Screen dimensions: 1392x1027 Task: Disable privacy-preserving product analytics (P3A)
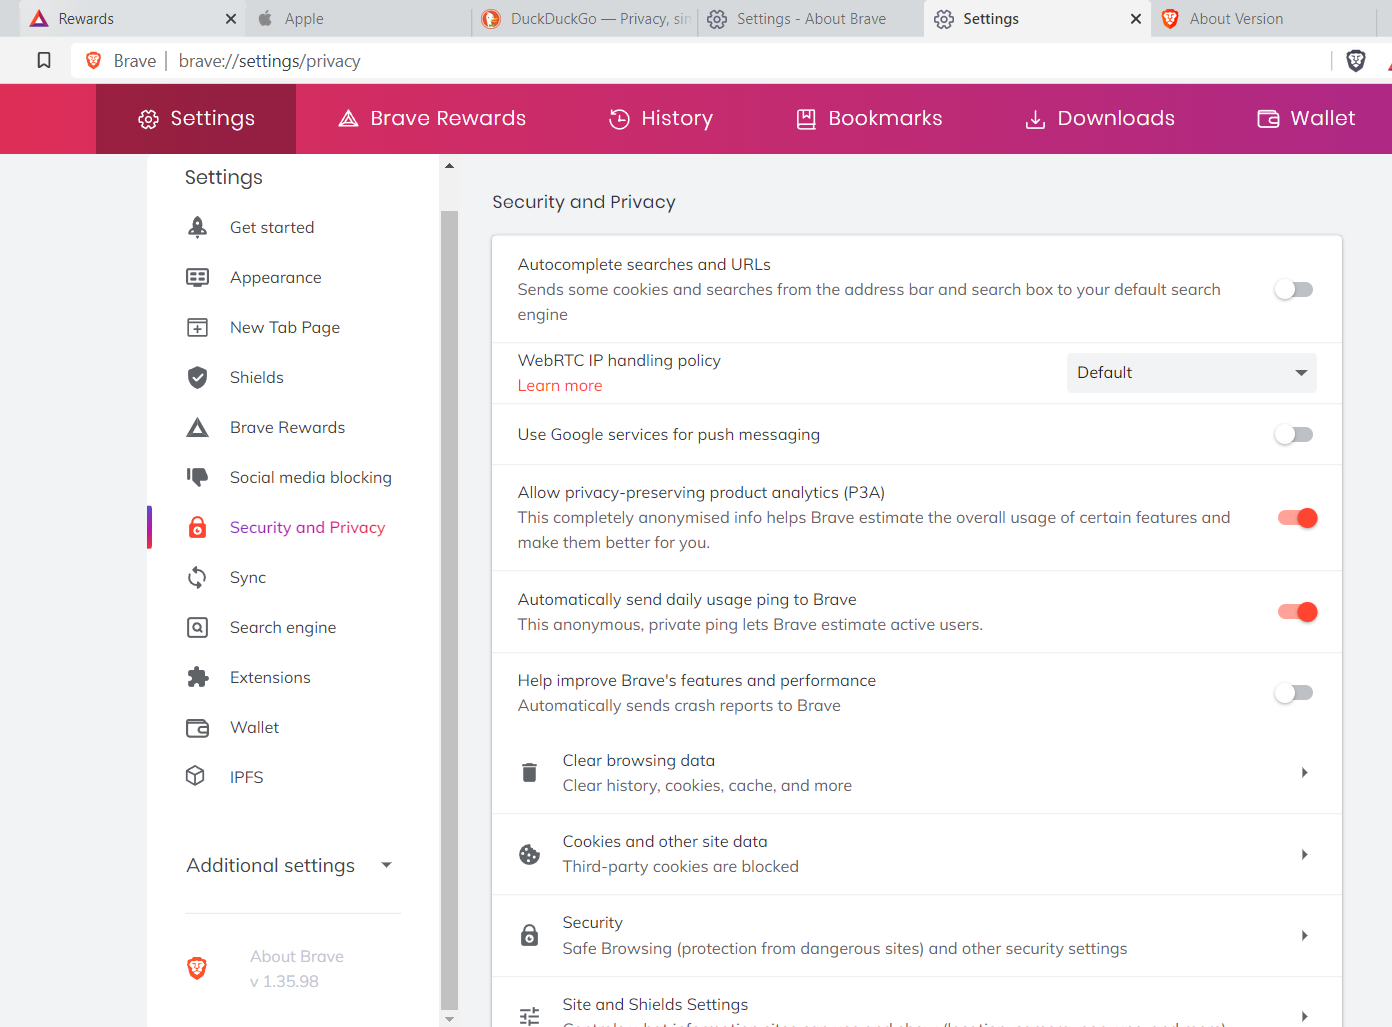tap(1296, 518)
